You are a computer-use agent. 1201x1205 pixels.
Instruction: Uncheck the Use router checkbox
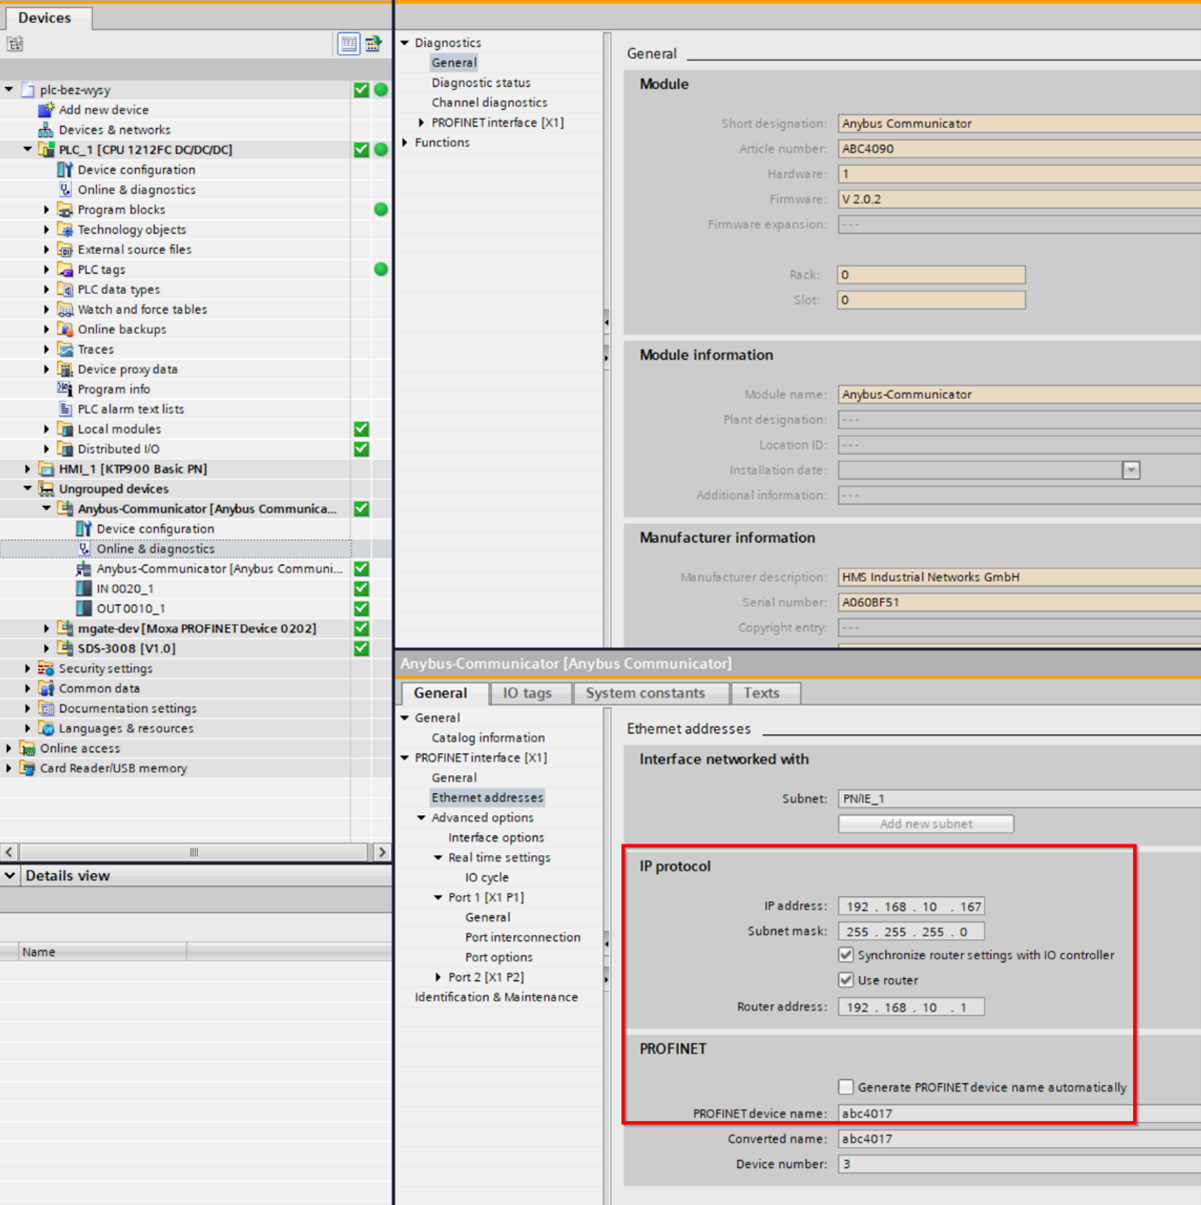pyautogui.click(x=846, y=980)
